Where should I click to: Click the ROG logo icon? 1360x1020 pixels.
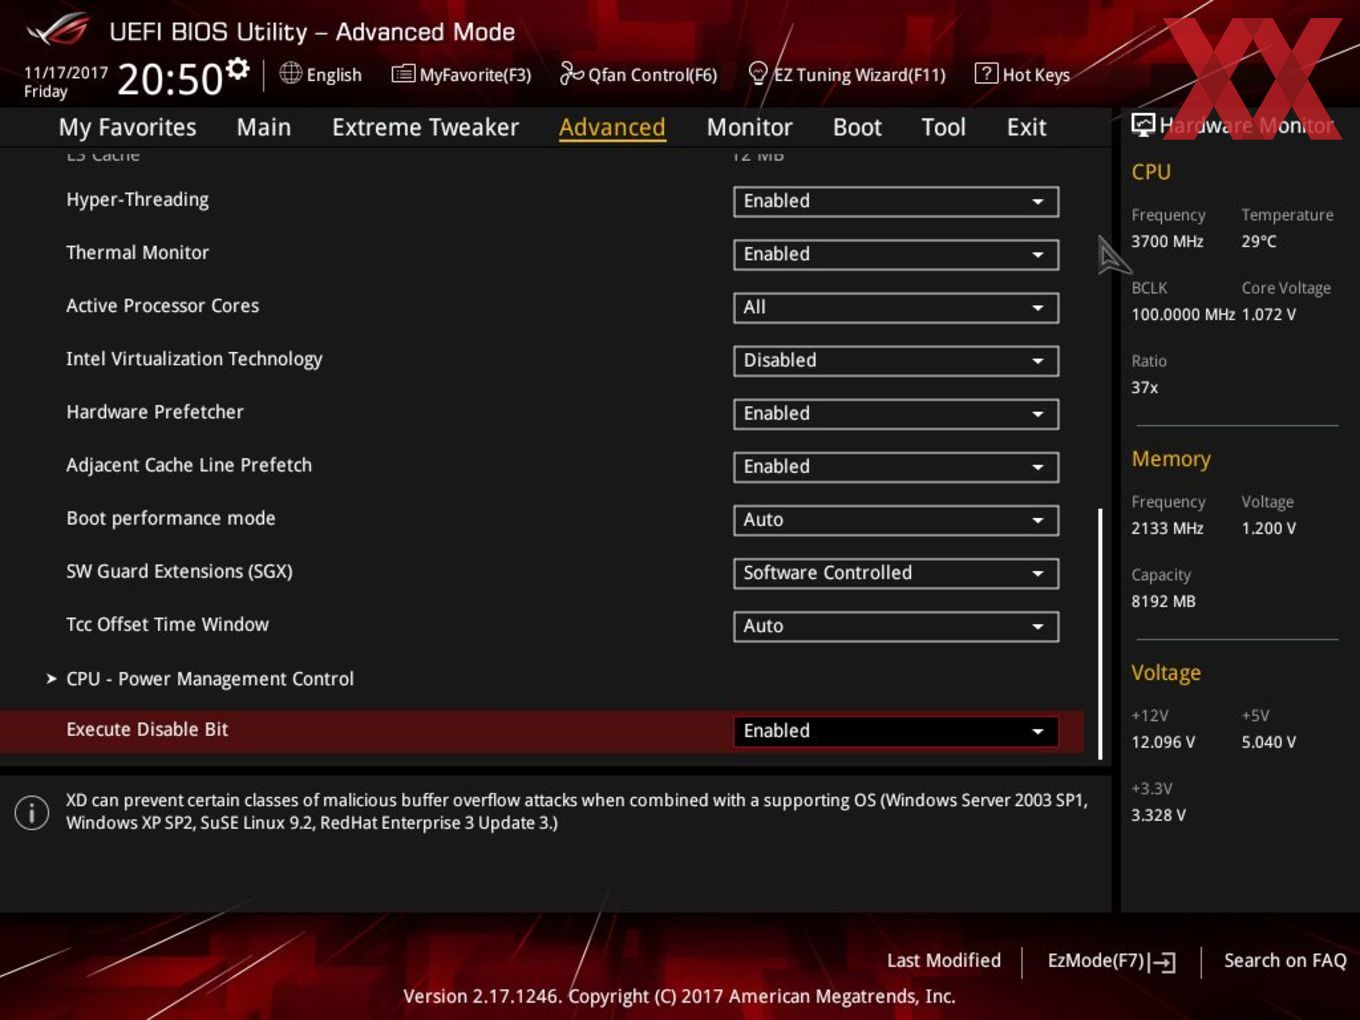(58, 30)
